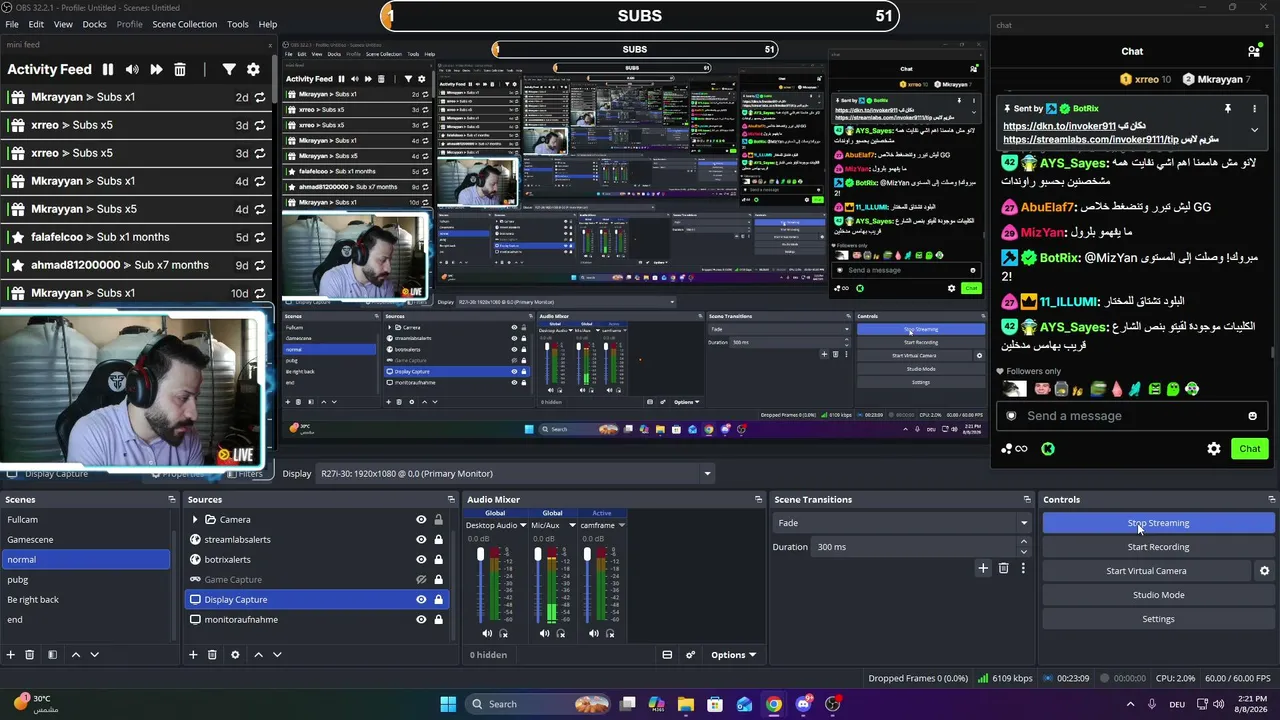Open Activity Feed settings gear
The height and width of the screenshot is (720, 1280).
(x=253, y=69)
